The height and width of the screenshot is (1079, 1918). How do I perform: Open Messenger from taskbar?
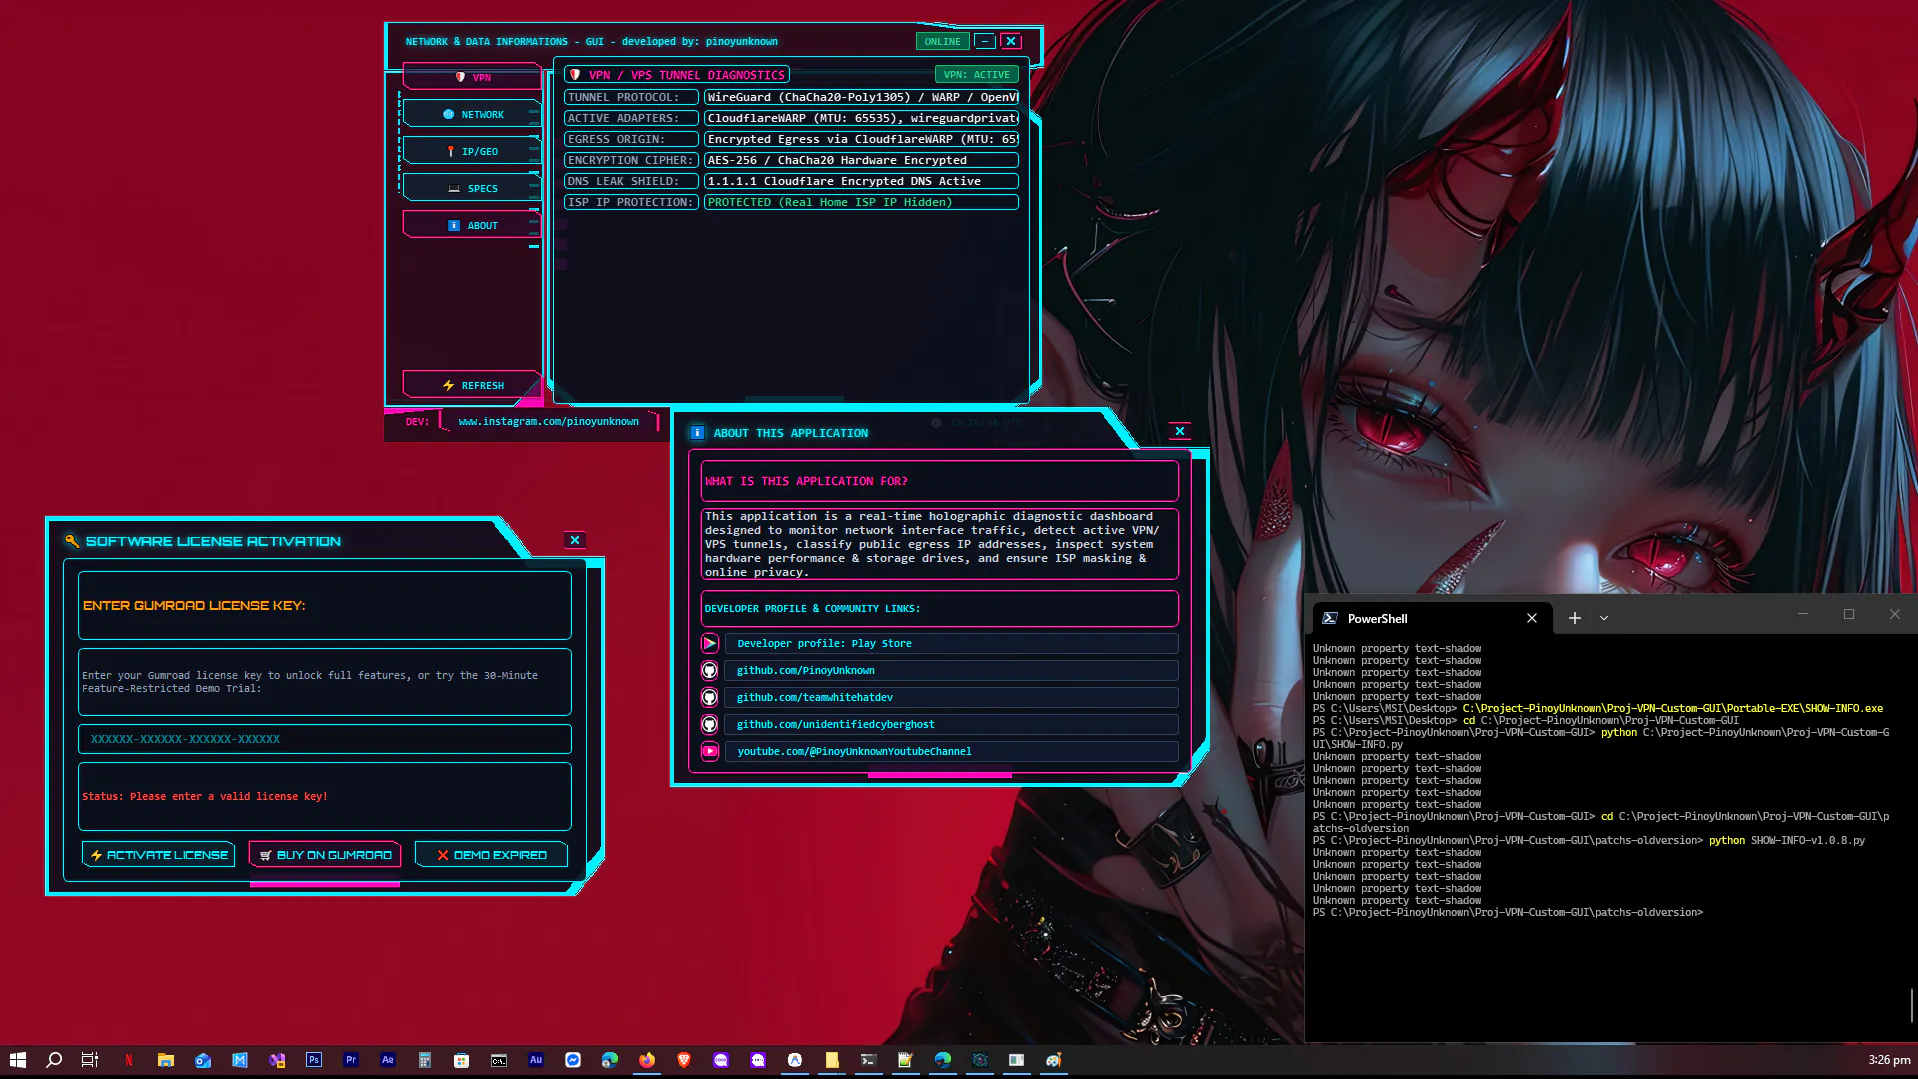573,1060
